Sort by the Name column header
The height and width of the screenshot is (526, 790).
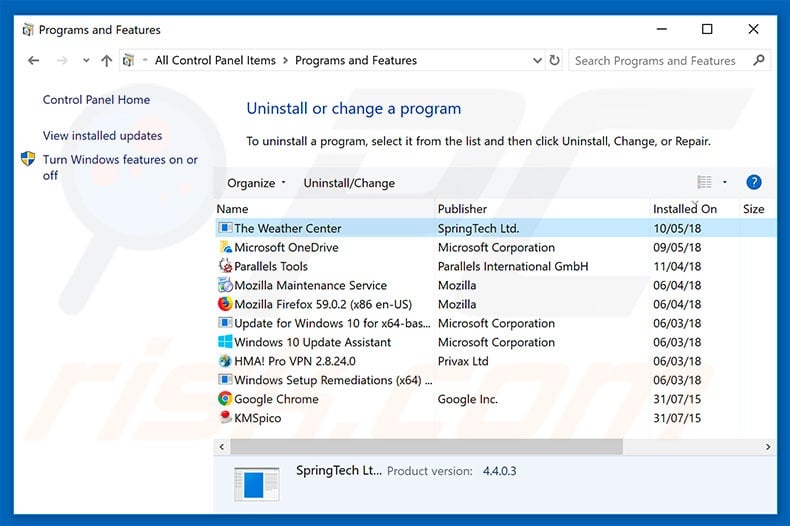click(x=232, y=209)
